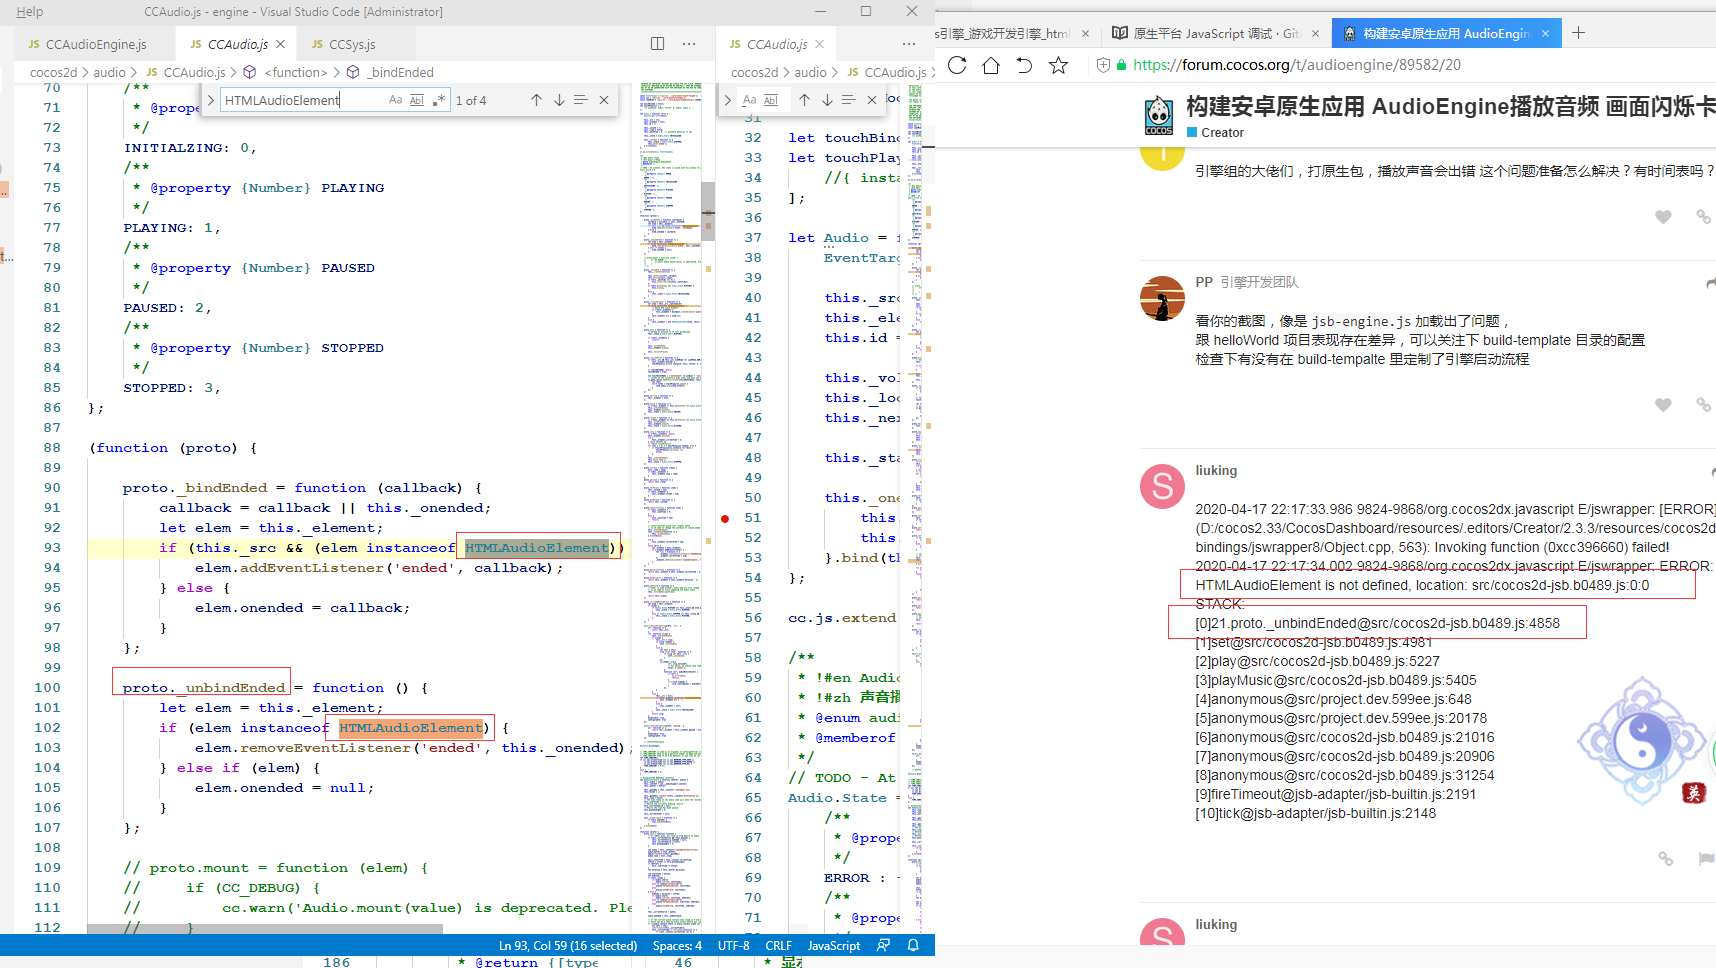Click the shield security icon in address bar
The image size is (1716, 968).
(1103, 65)
